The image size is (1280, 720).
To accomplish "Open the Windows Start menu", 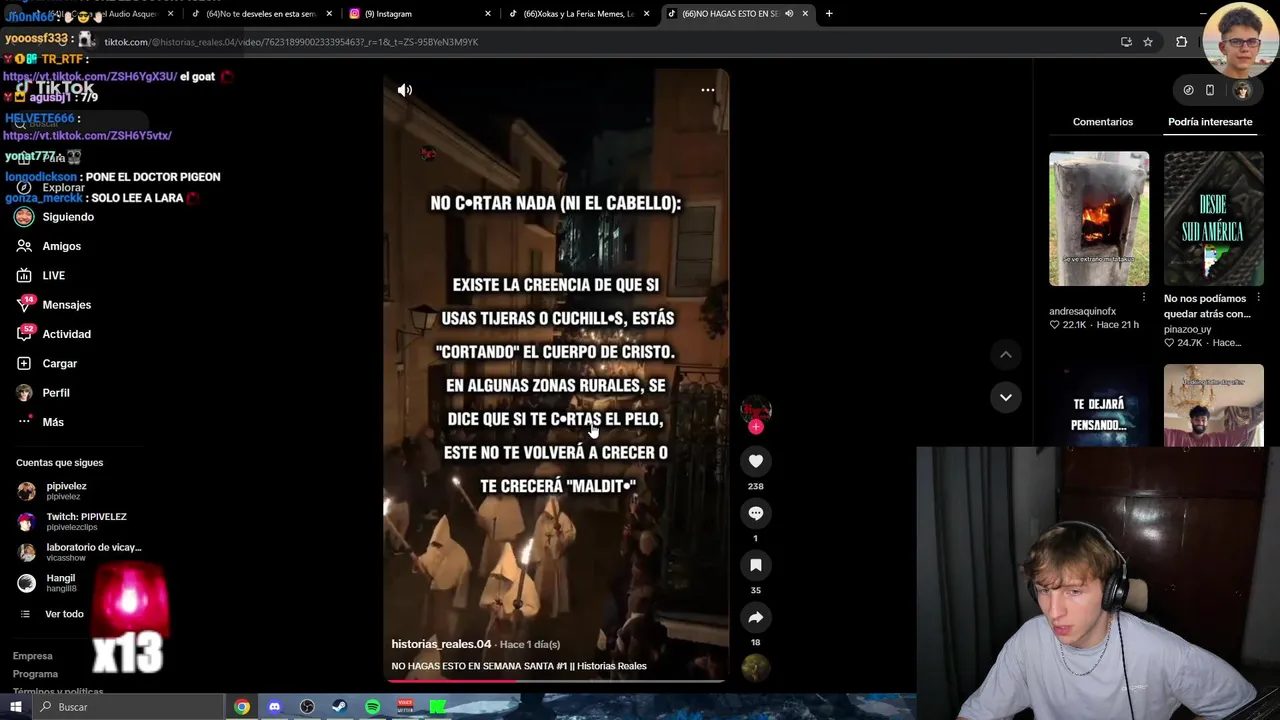I will coord(16,707).
